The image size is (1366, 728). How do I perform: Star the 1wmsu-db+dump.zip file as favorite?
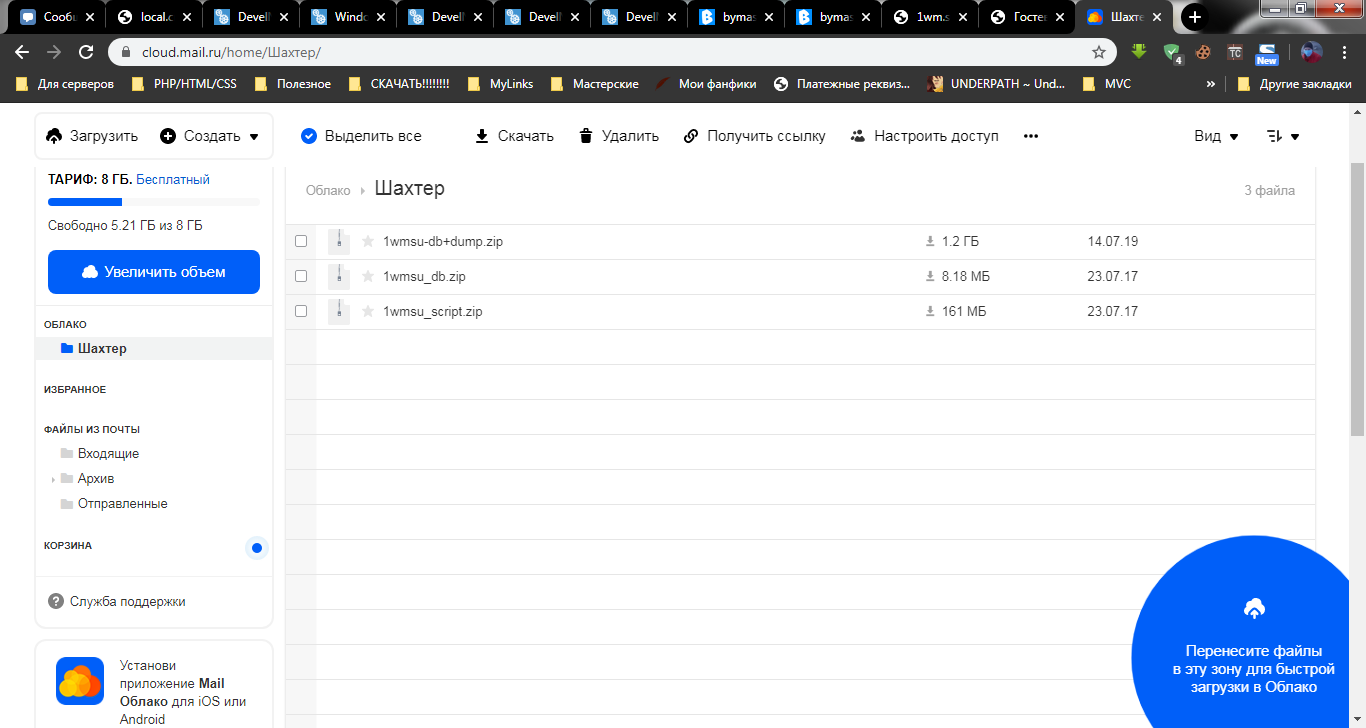[x=368, y=242]
